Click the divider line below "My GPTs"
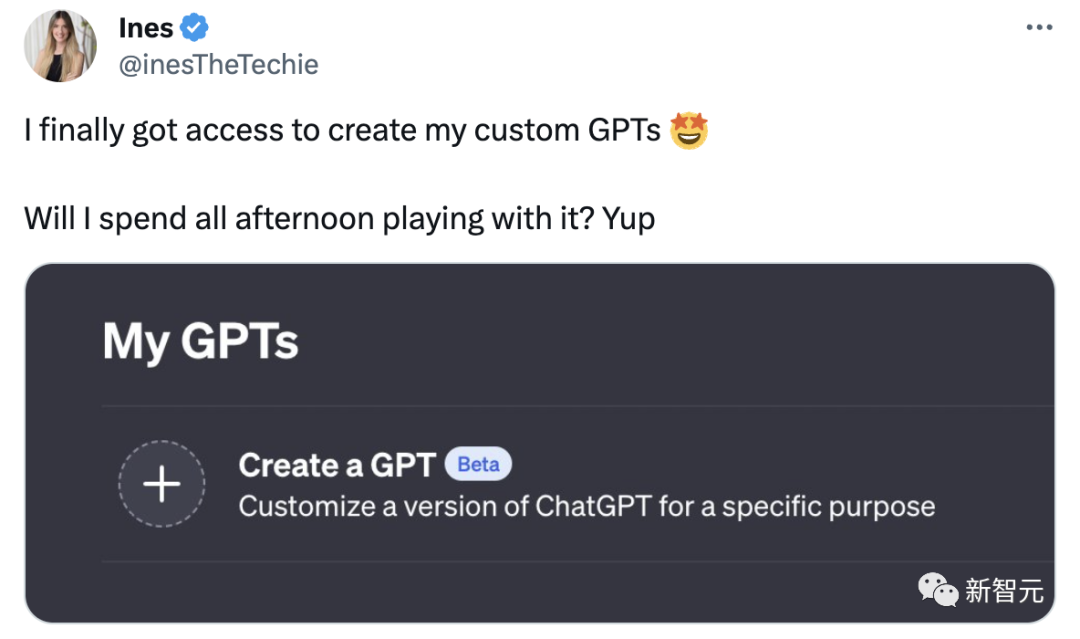The width and height of the screenshot is (1080, 639). tap(576, 406)
